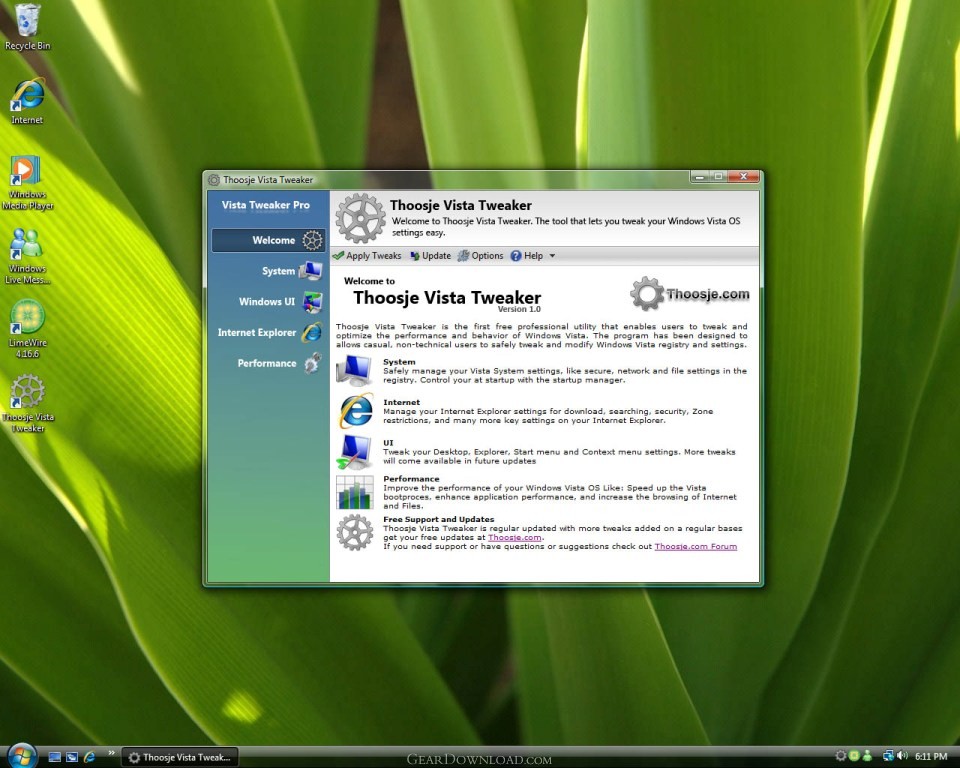Image resolution: width=960 pixels, height=768 pixels.
Task: Click the 'Version 1.0' text
Action: coord(519,309)
